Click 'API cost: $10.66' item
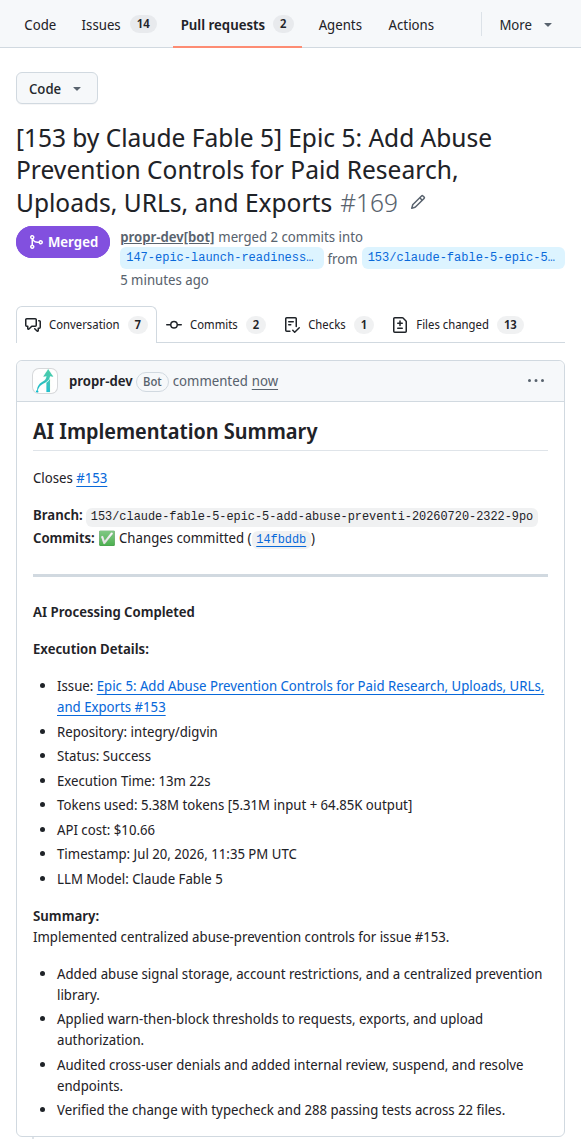 106,830
